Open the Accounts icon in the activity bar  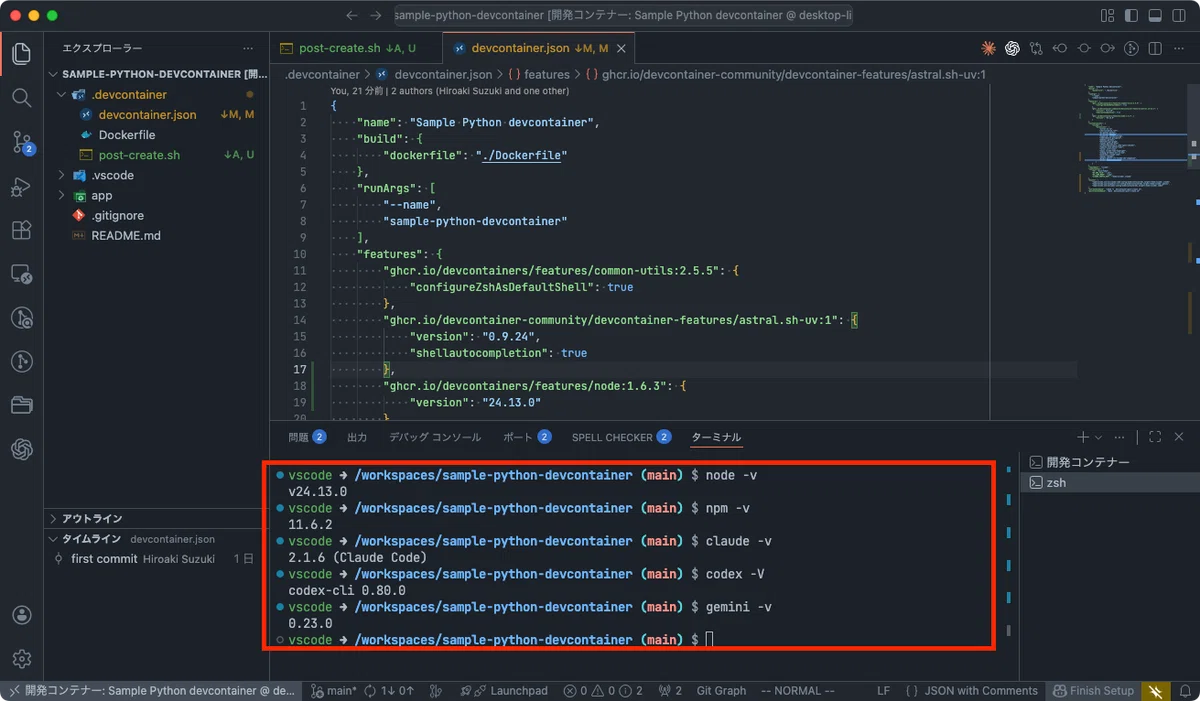pyautogui.click(x=21, y=614)
